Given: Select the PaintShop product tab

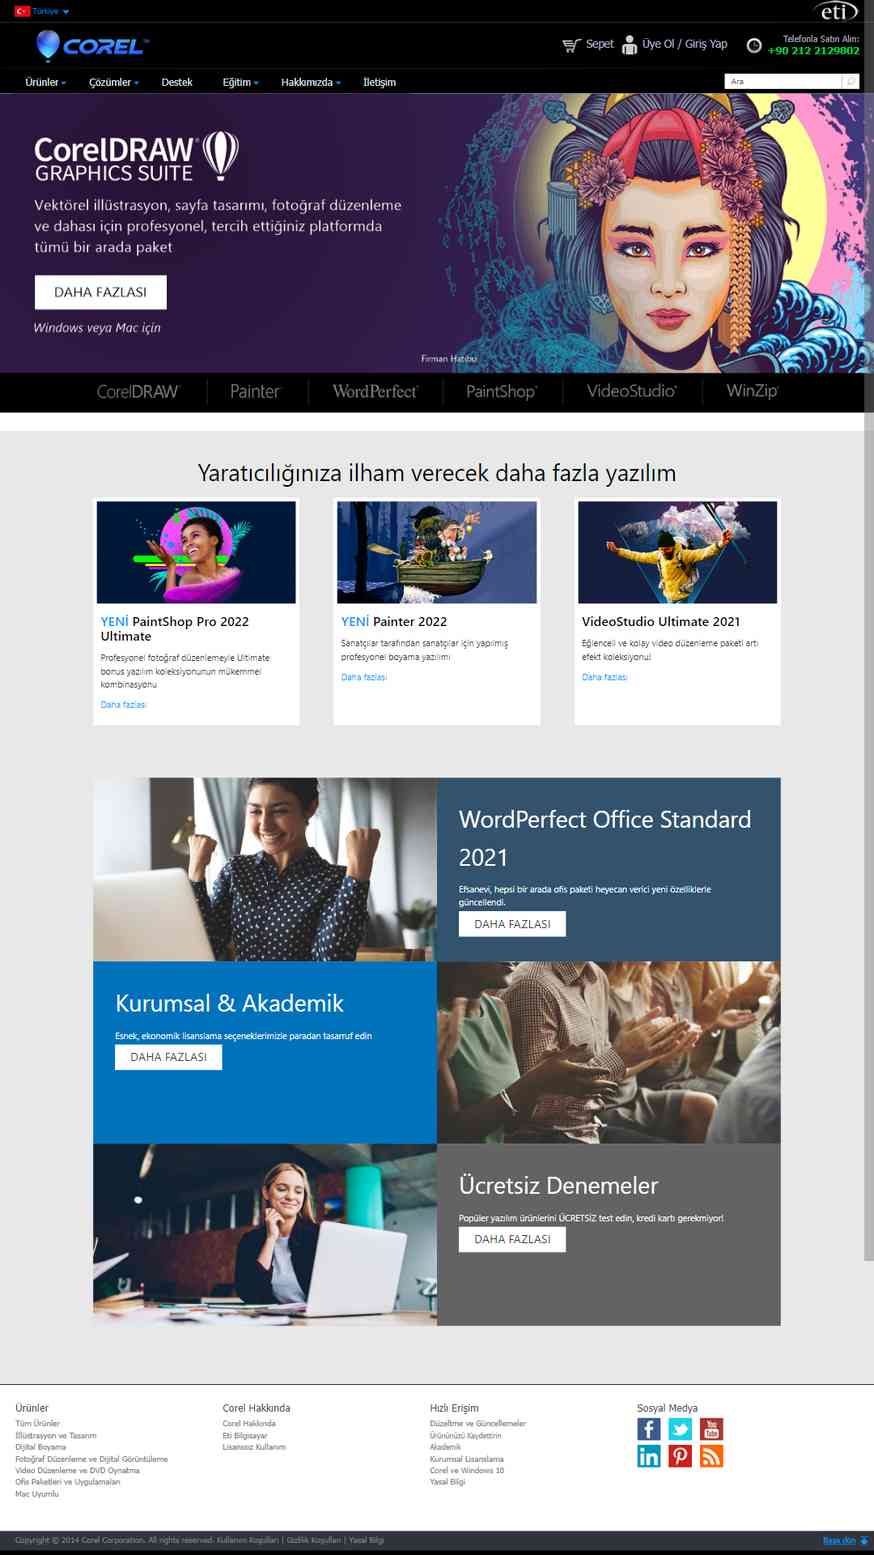Looking at the screenshot, I should point(502,391).
